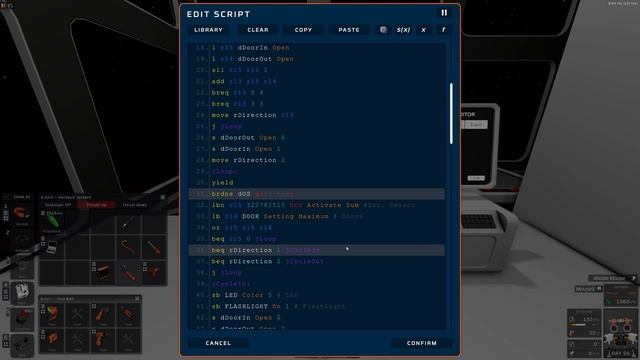
Task: Toggle the Stabilizer Off jetpack option
Action: pos(58,205)
